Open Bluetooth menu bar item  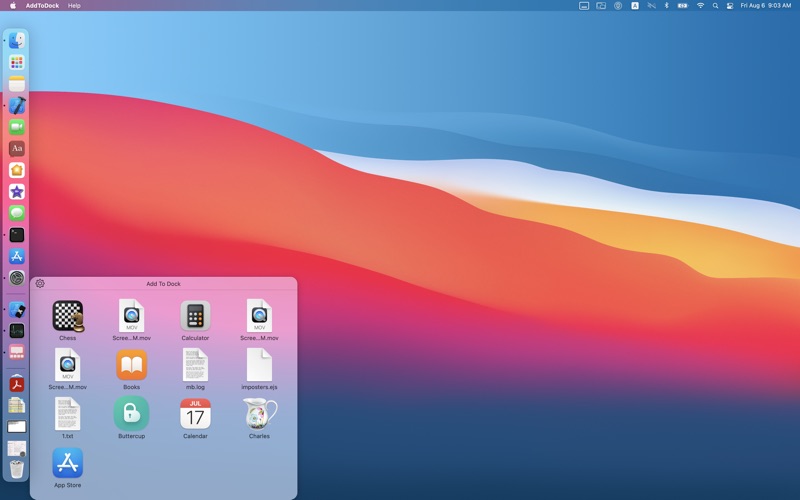(x=666, y=6)
